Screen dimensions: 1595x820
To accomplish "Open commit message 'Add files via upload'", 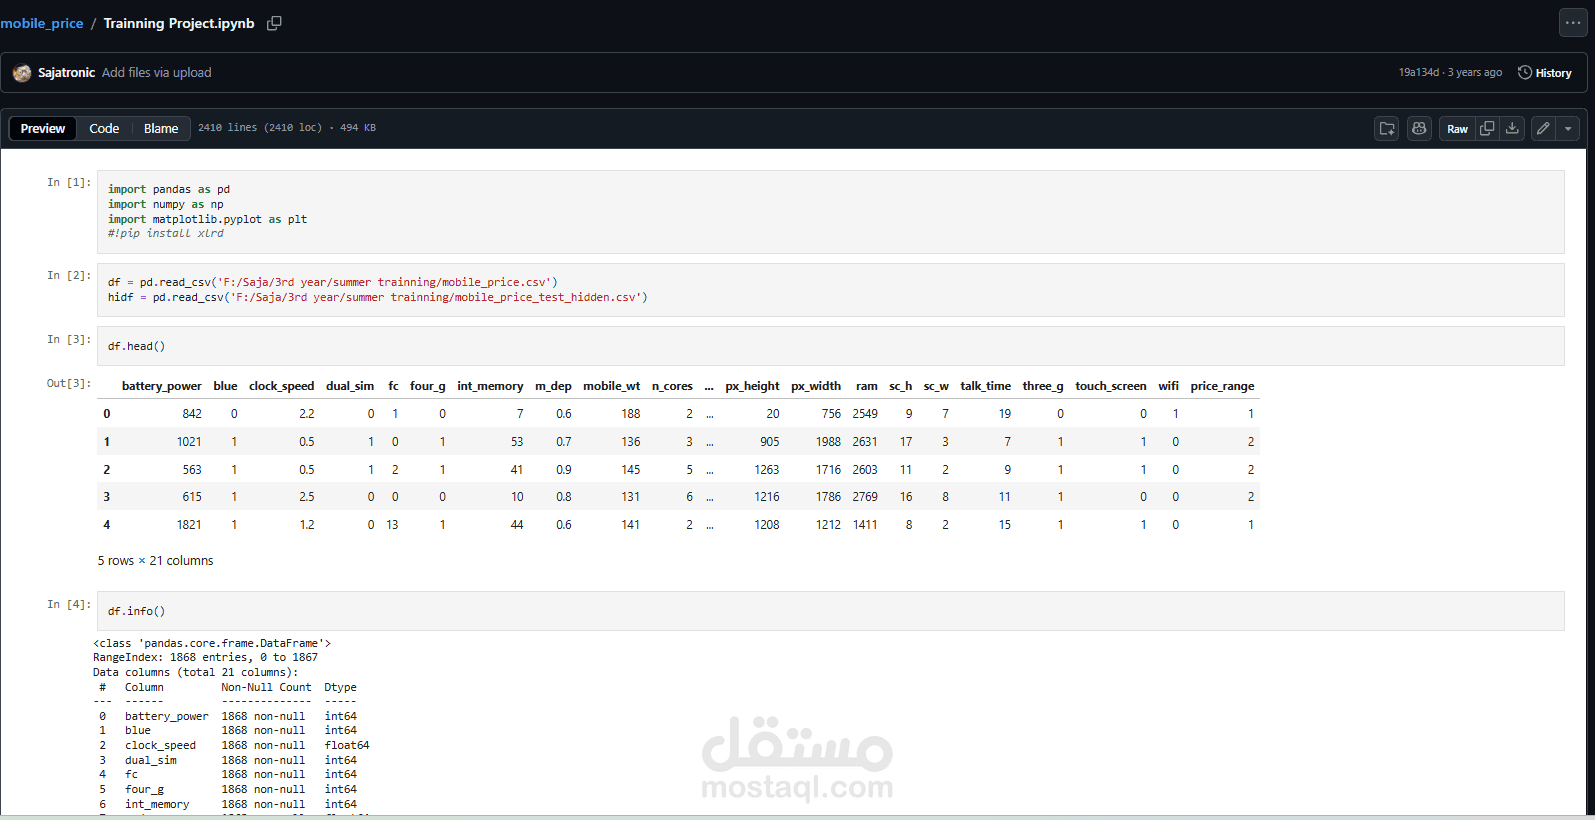I will tap(157, 73).
